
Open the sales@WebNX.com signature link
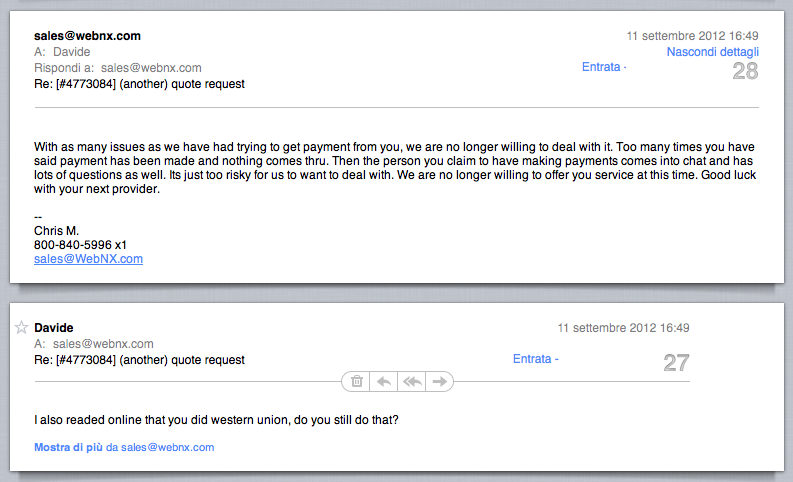point(89,258)
